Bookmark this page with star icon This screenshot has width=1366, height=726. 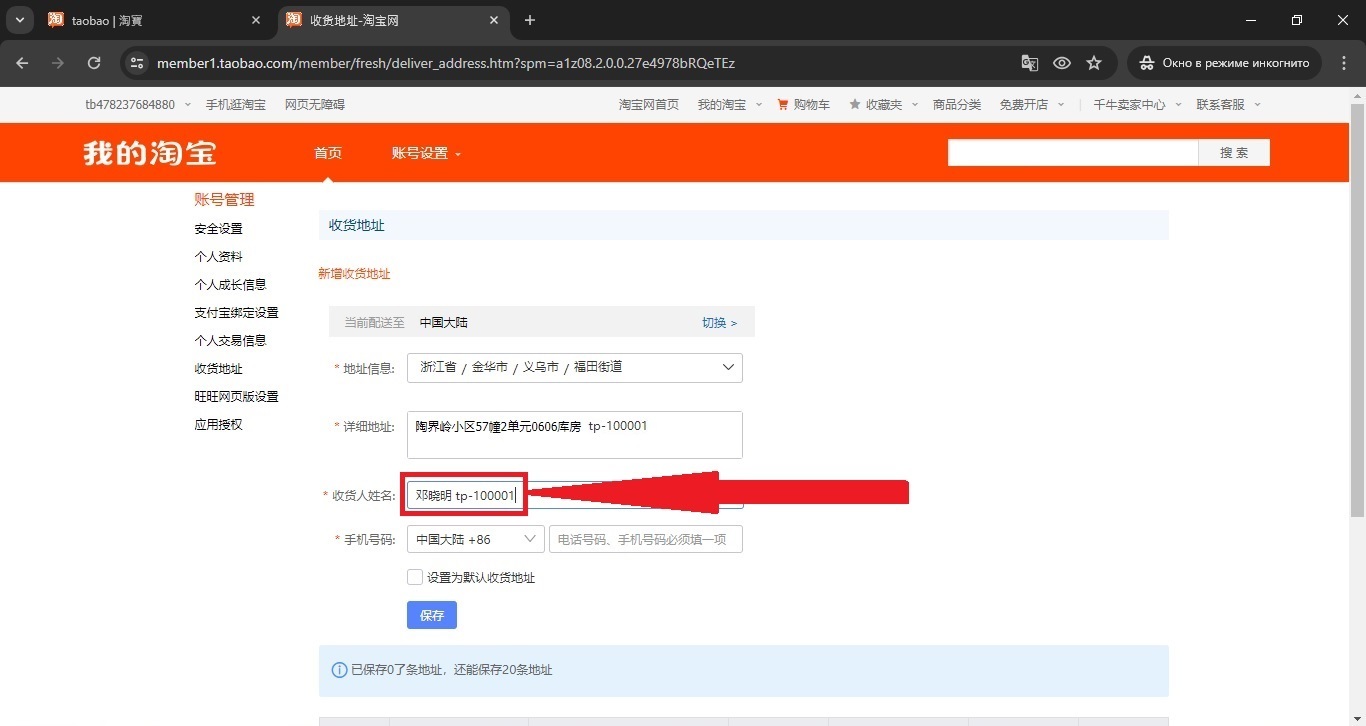(x=1094, y=63)
